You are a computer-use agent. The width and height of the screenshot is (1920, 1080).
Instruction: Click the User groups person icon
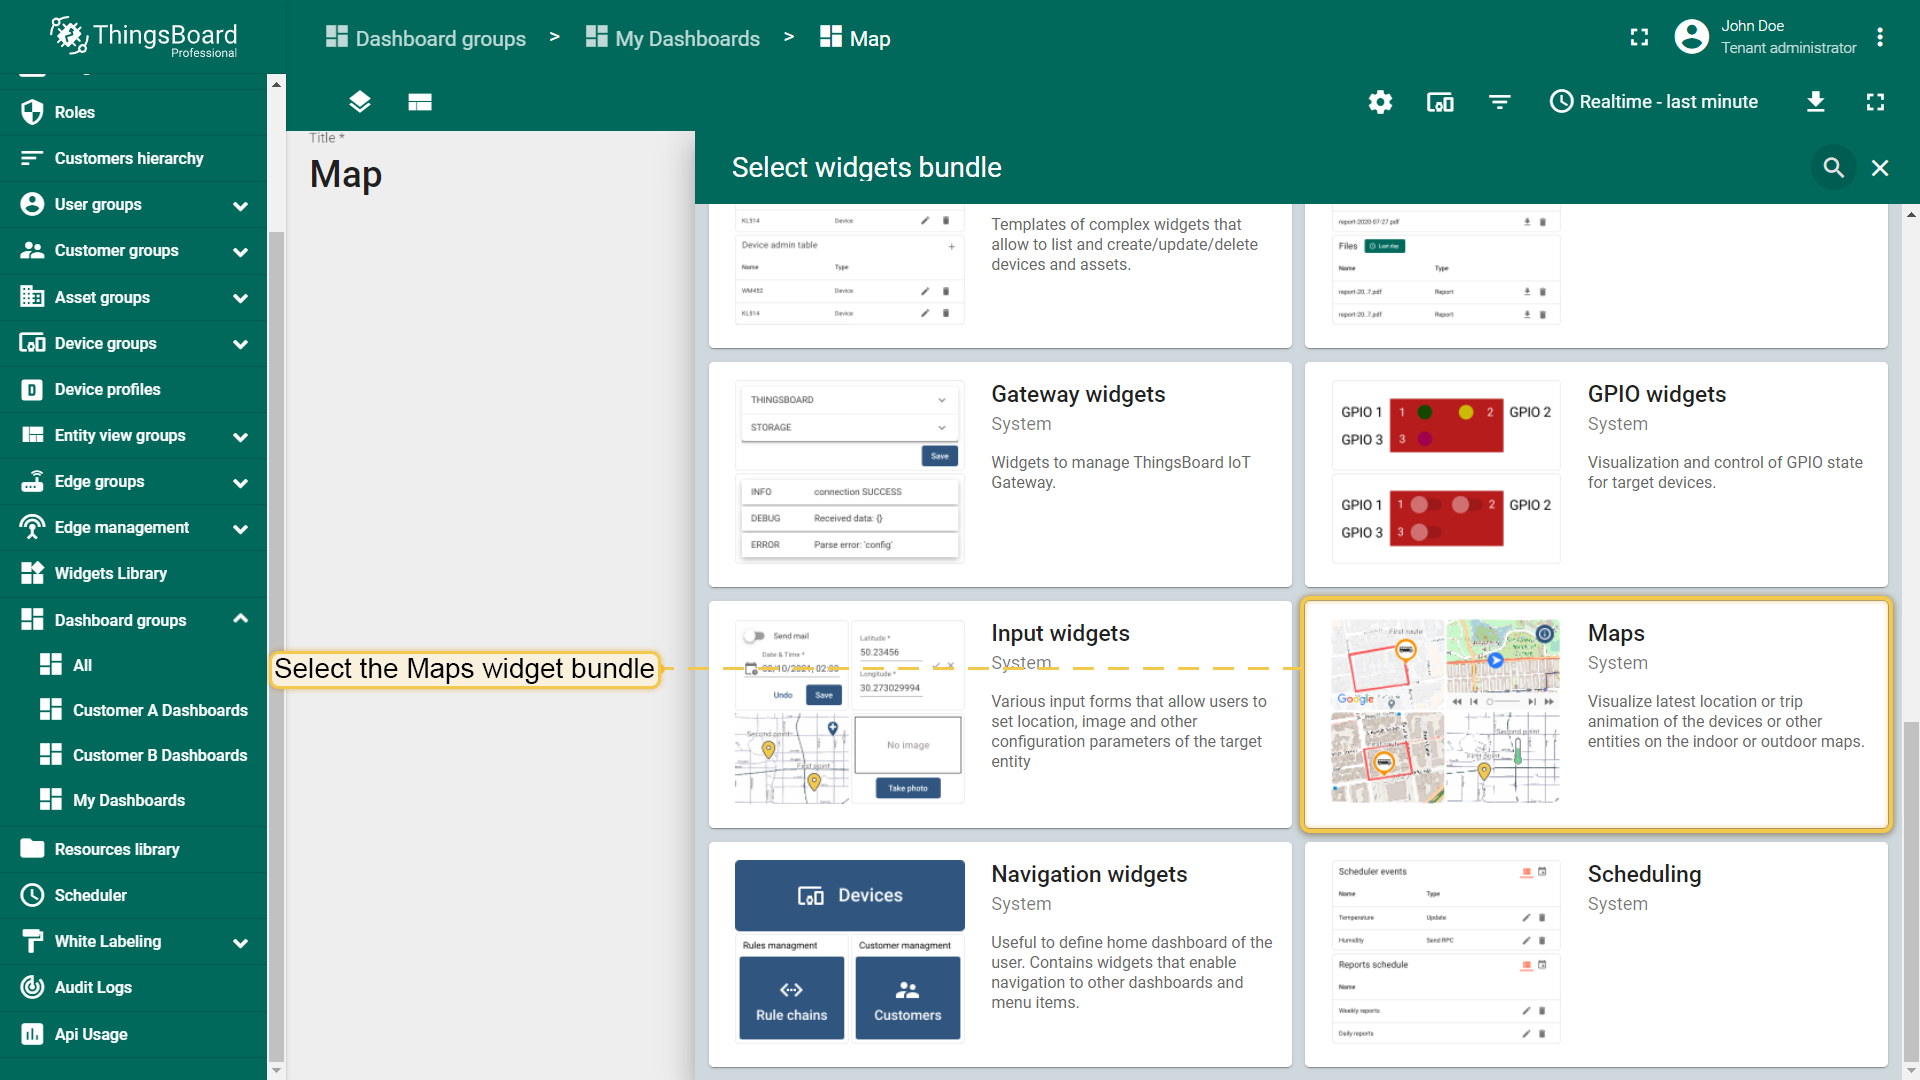pos(32,204)
